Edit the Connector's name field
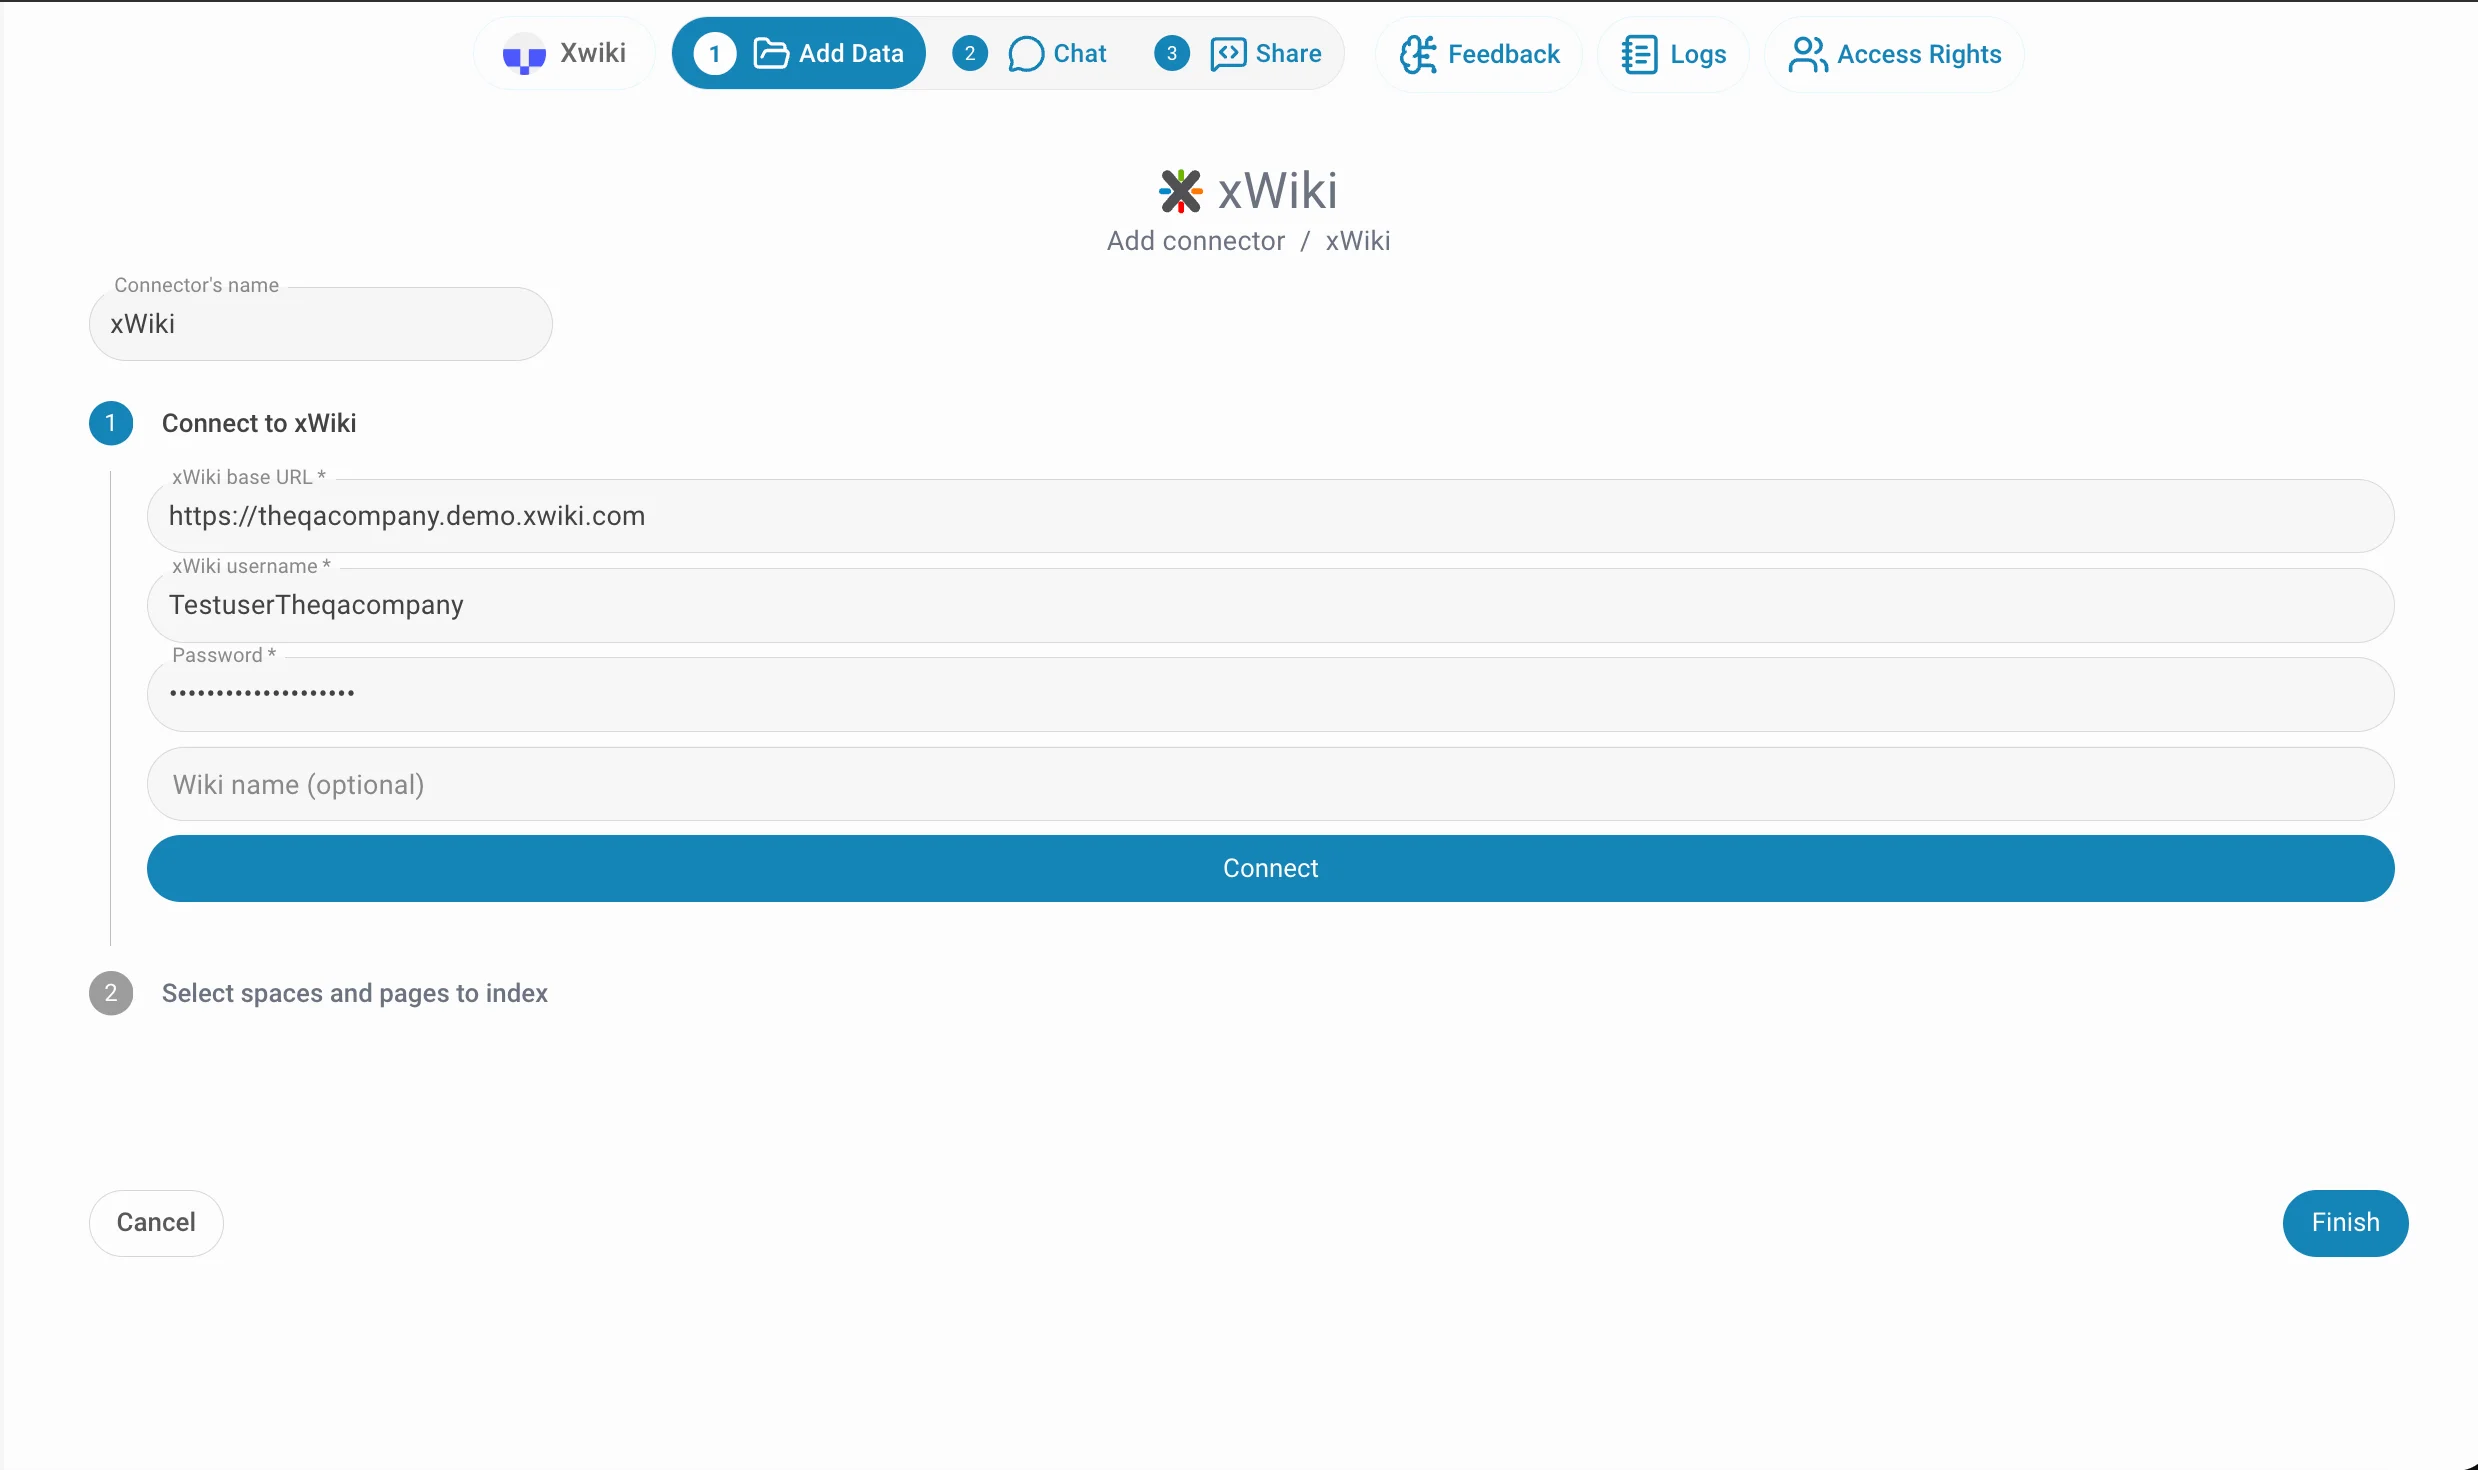The height and width of the screenshot is (1470, 2478). [x=321, y=324]
